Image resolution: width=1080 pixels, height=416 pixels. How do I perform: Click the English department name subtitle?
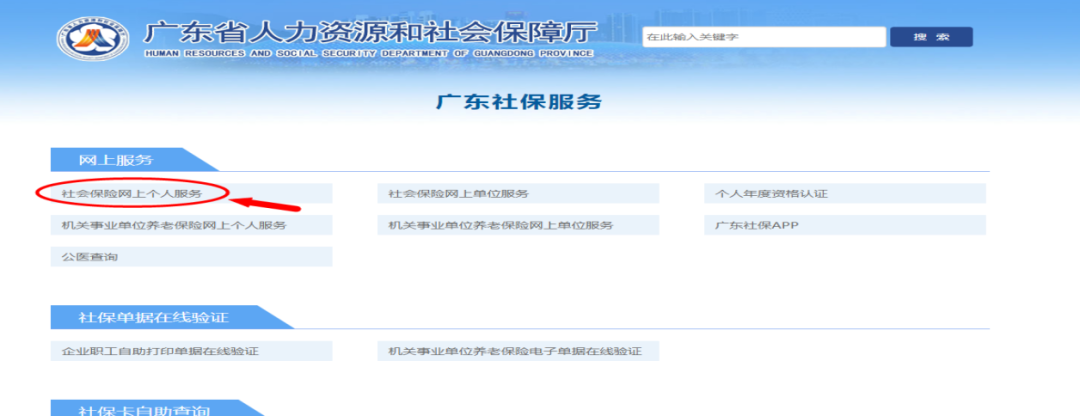[x=368, y=53]
